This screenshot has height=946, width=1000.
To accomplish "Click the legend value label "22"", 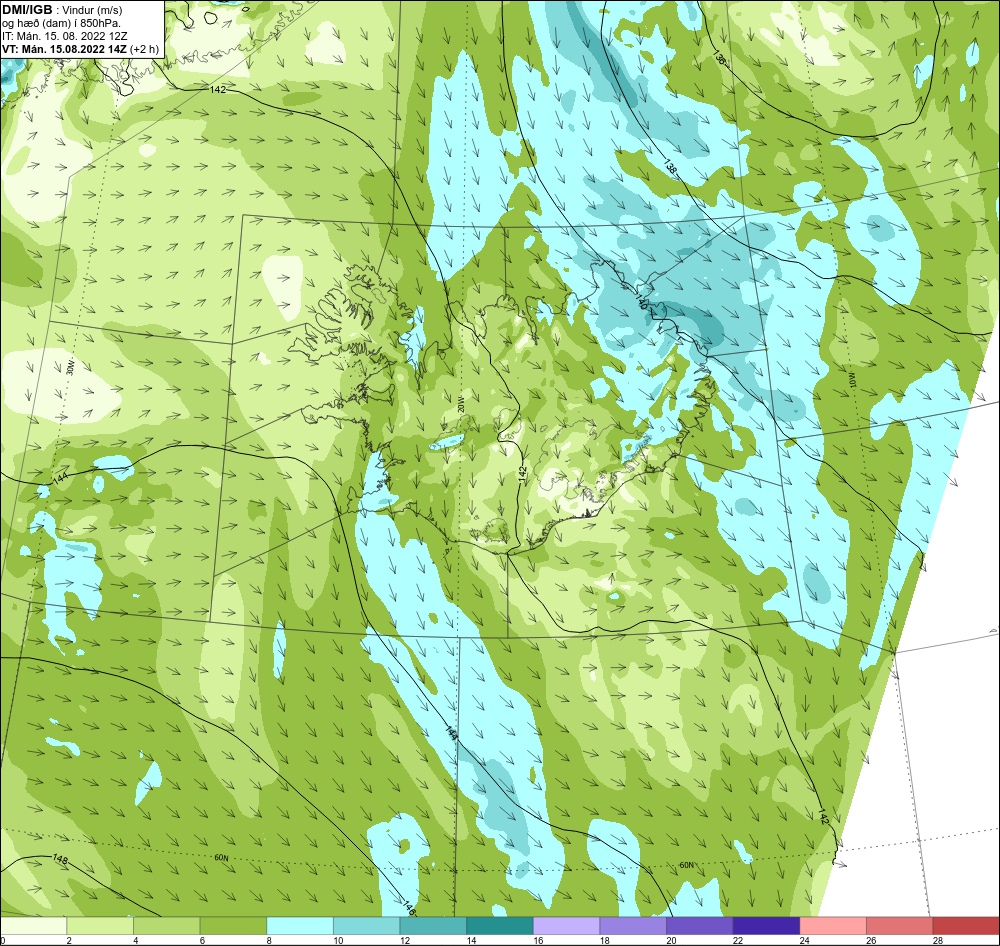I will (738, 941).
